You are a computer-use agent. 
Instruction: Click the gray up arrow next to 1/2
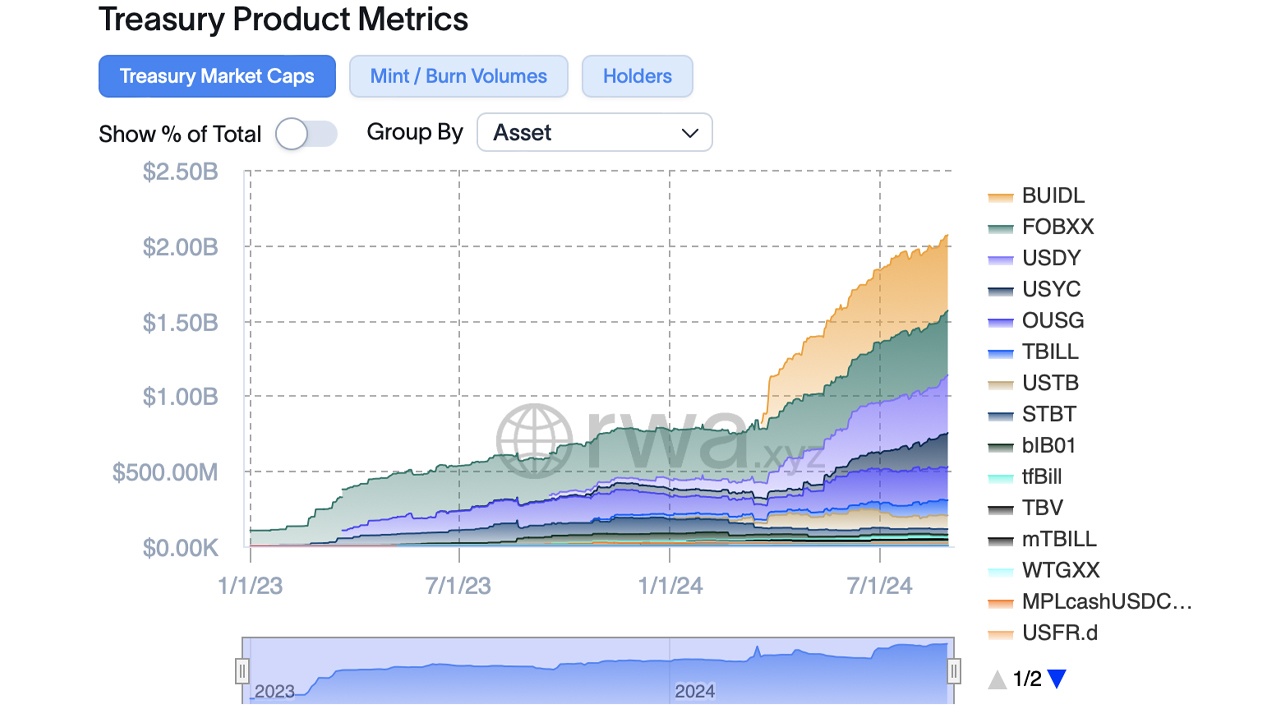click(x=997, y=679)
